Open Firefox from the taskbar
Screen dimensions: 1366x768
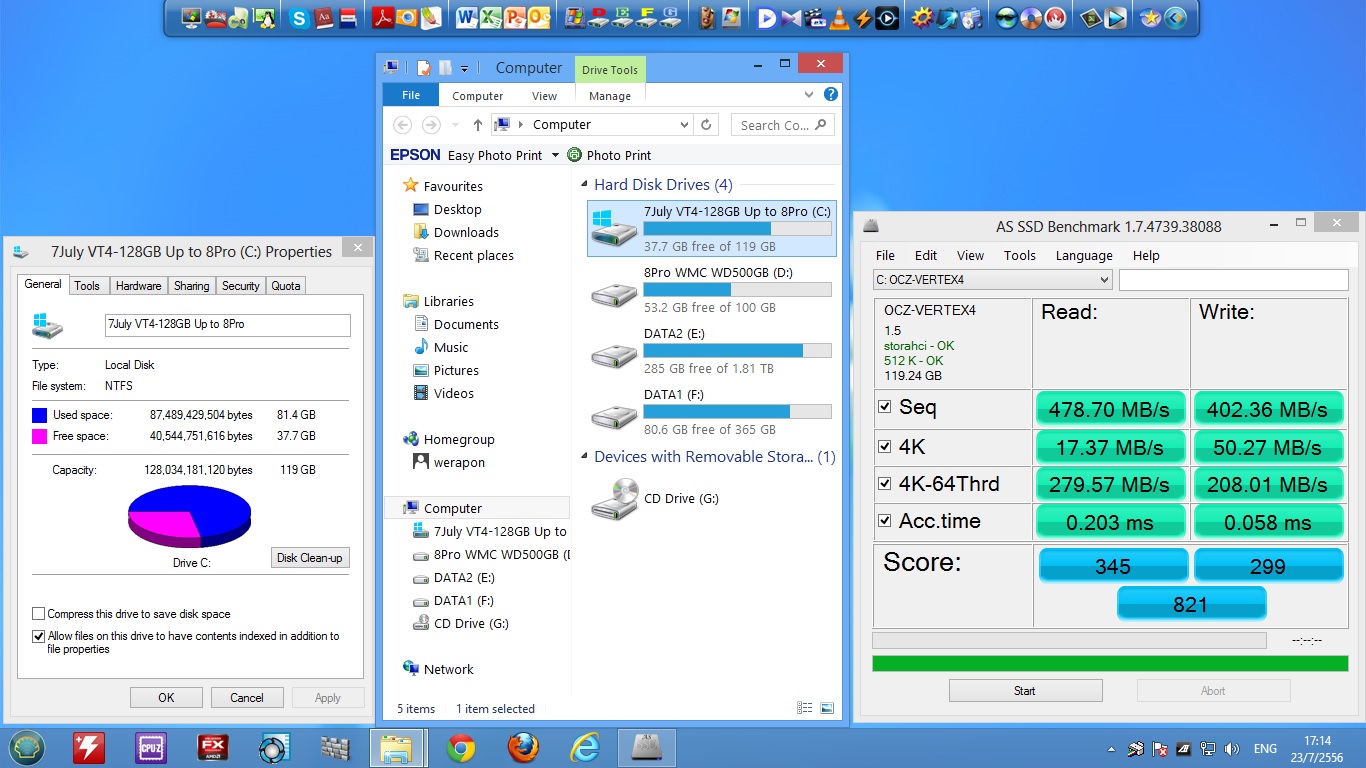click(x=522, y=747)
